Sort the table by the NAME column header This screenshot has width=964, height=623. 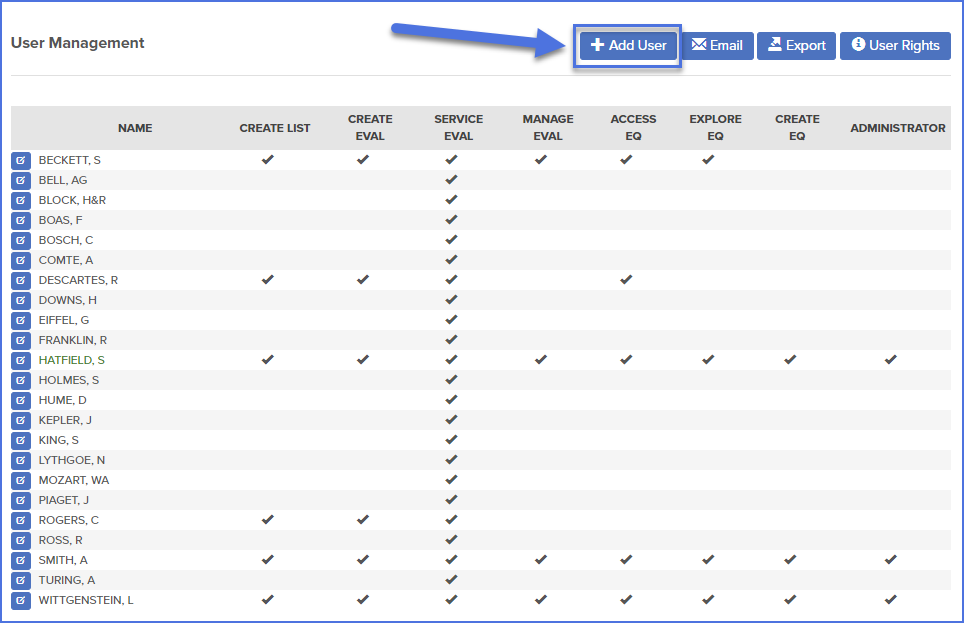tap(134, 128)
